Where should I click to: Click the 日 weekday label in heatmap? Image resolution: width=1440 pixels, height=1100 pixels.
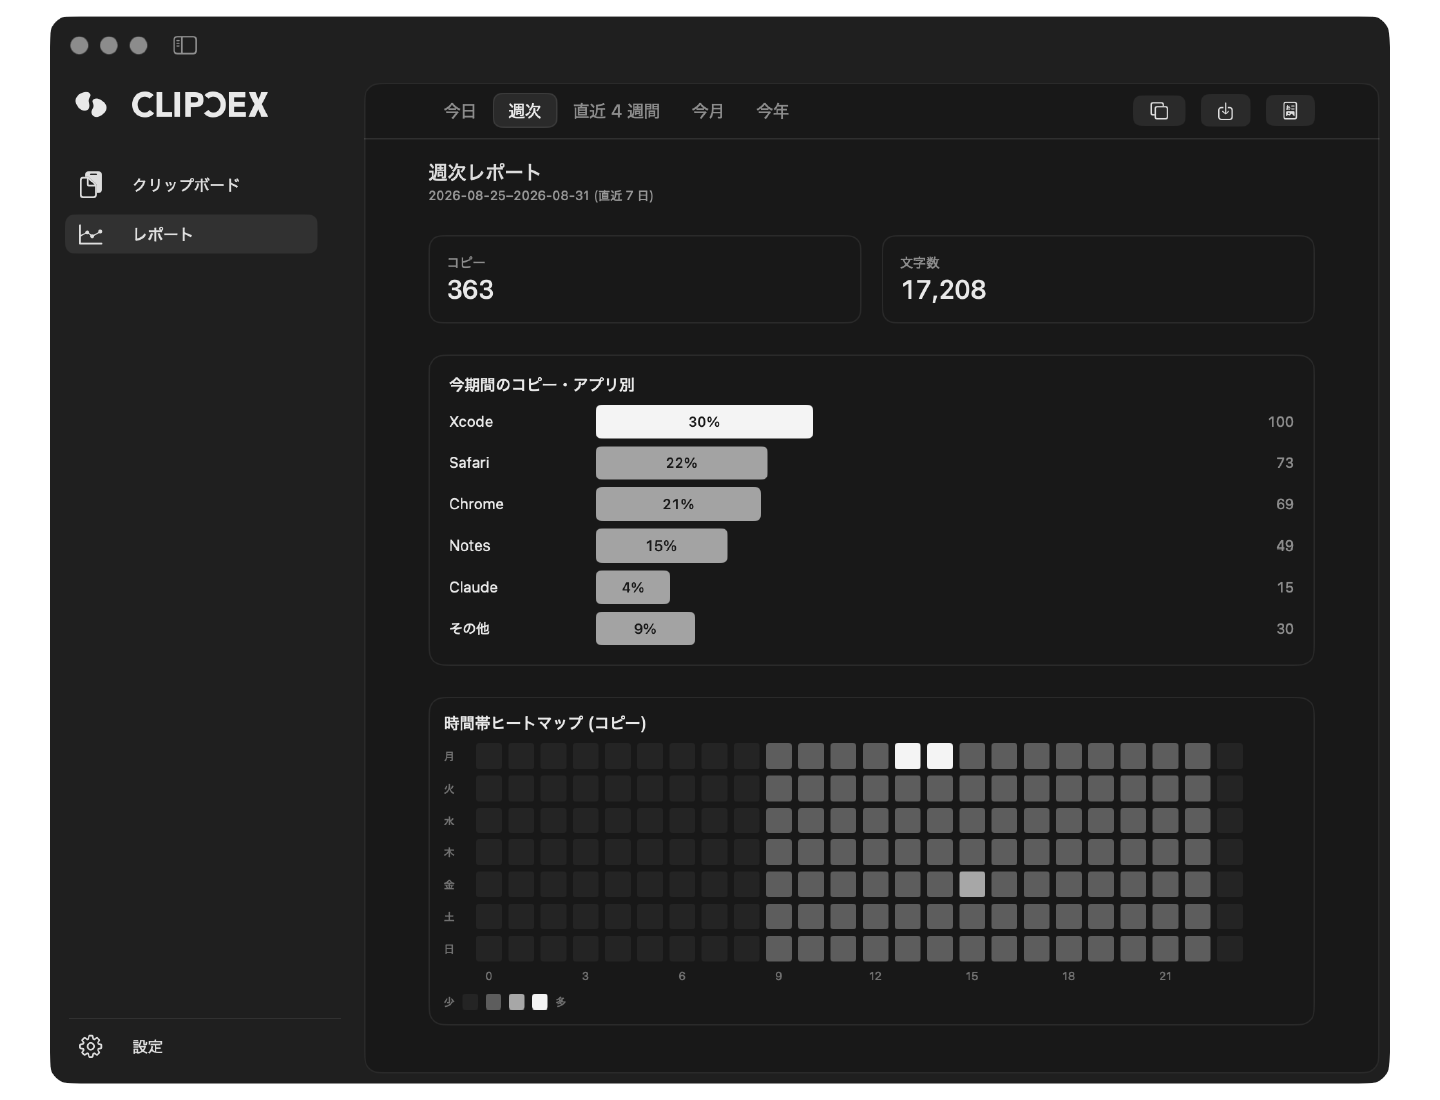click(x=449, y=948)
